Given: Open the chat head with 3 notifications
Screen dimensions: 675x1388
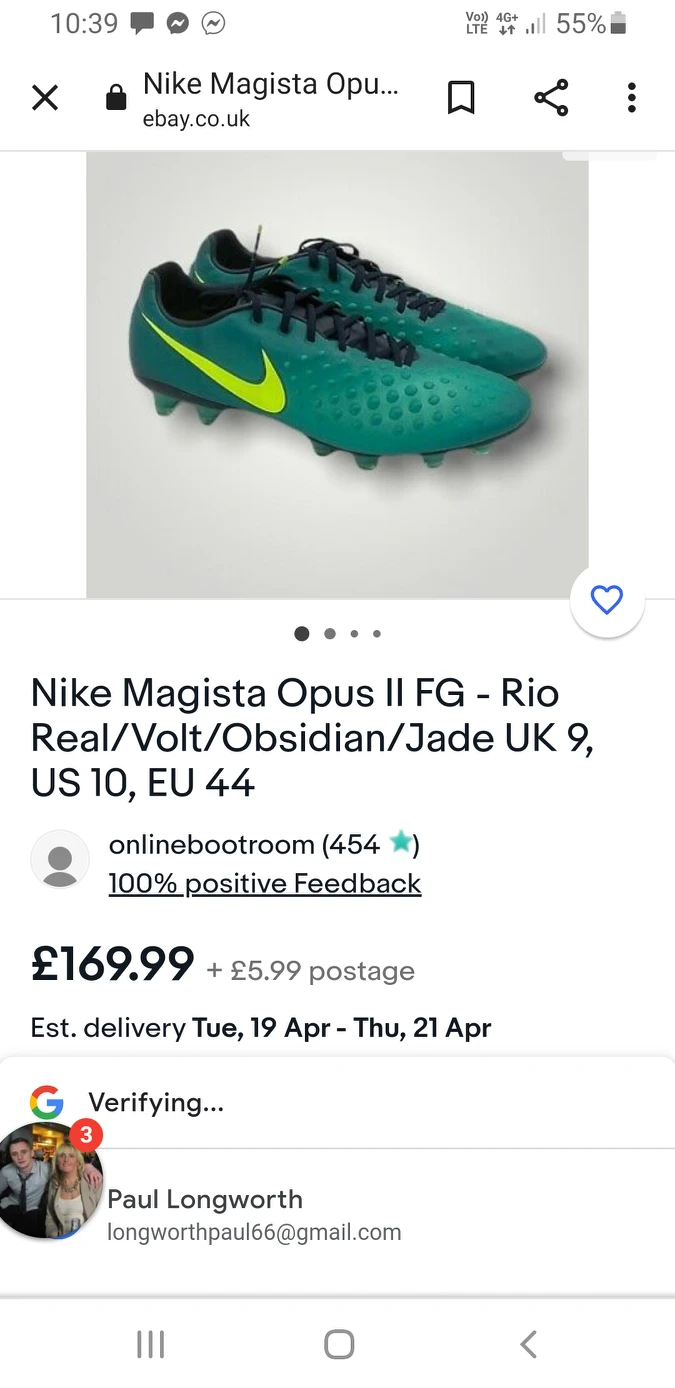Looking at the screenshot, I should click(x=50, y=1182).
